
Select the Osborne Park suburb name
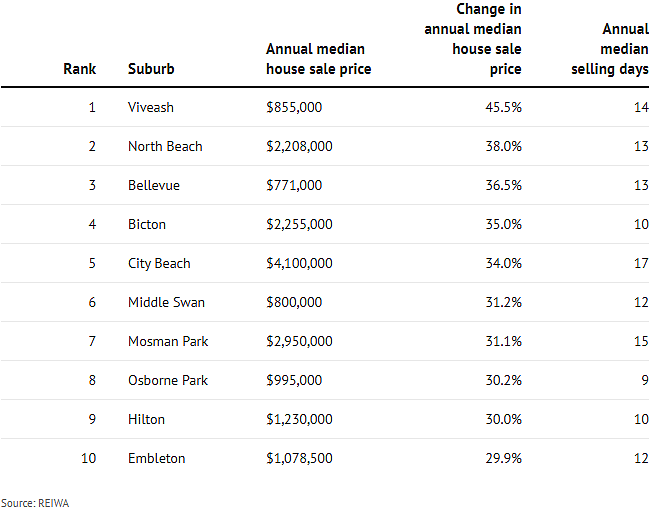click(x=168, y=380)
